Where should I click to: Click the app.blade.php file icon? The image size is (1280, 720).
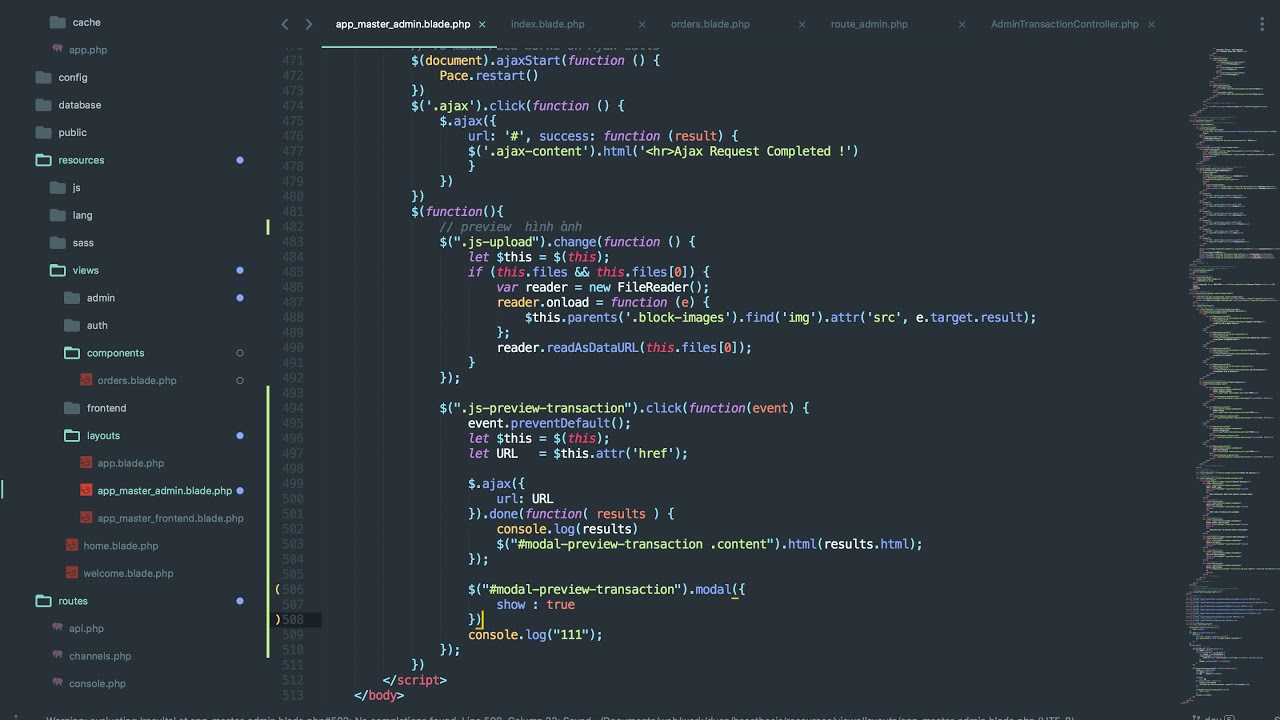(x=86, y=463)
